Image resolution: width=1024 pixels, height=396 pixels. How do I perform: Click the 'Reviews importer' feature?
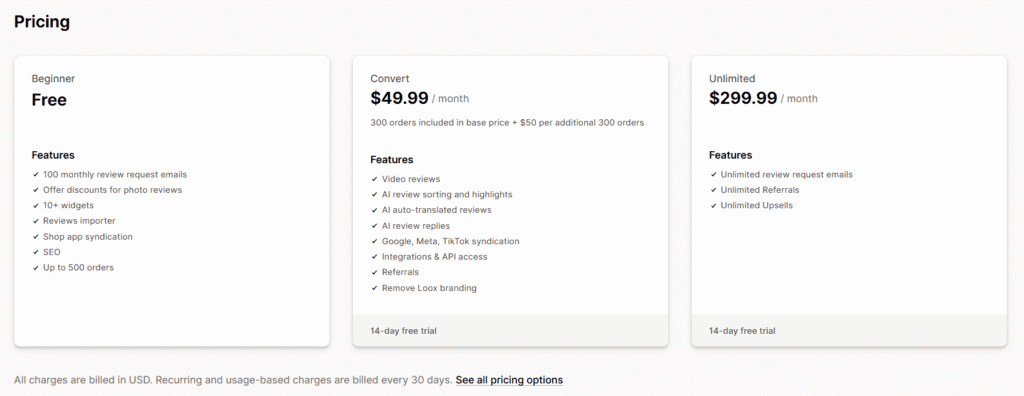click(x=79, y=221)
